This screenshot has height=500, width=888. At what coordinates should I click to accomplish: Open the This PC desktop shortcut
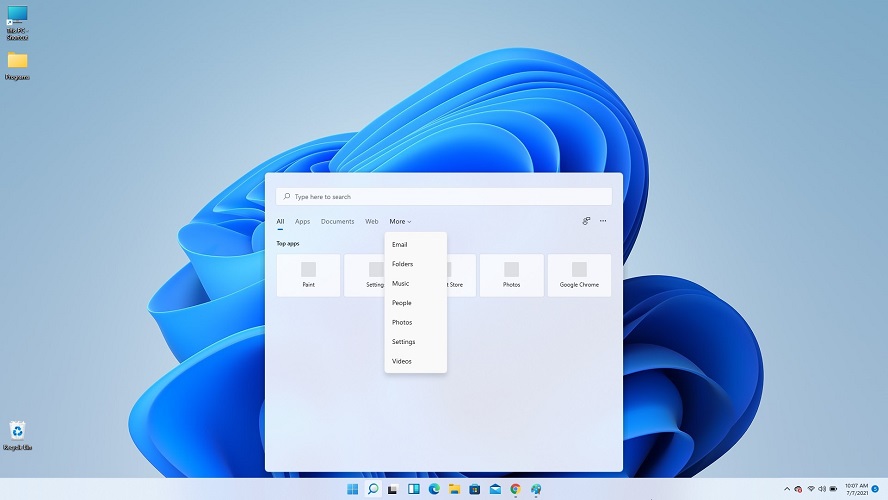tap(17, 23)
